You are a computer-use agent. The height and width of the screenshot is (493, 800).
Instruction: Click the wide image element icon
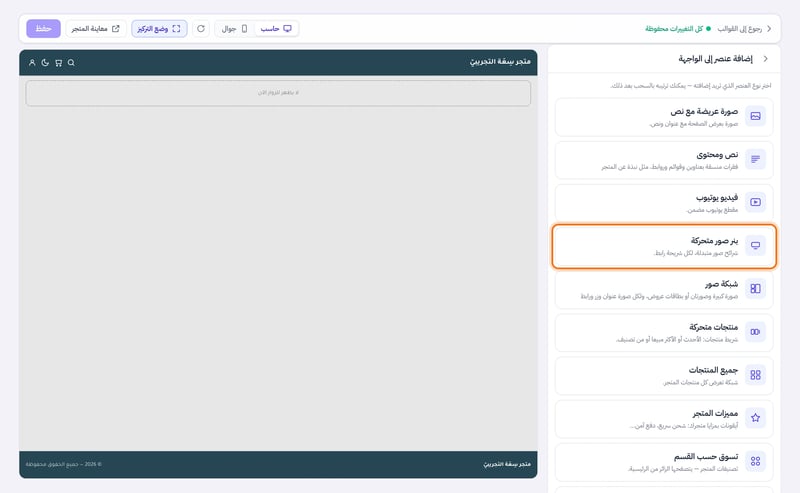755,116
